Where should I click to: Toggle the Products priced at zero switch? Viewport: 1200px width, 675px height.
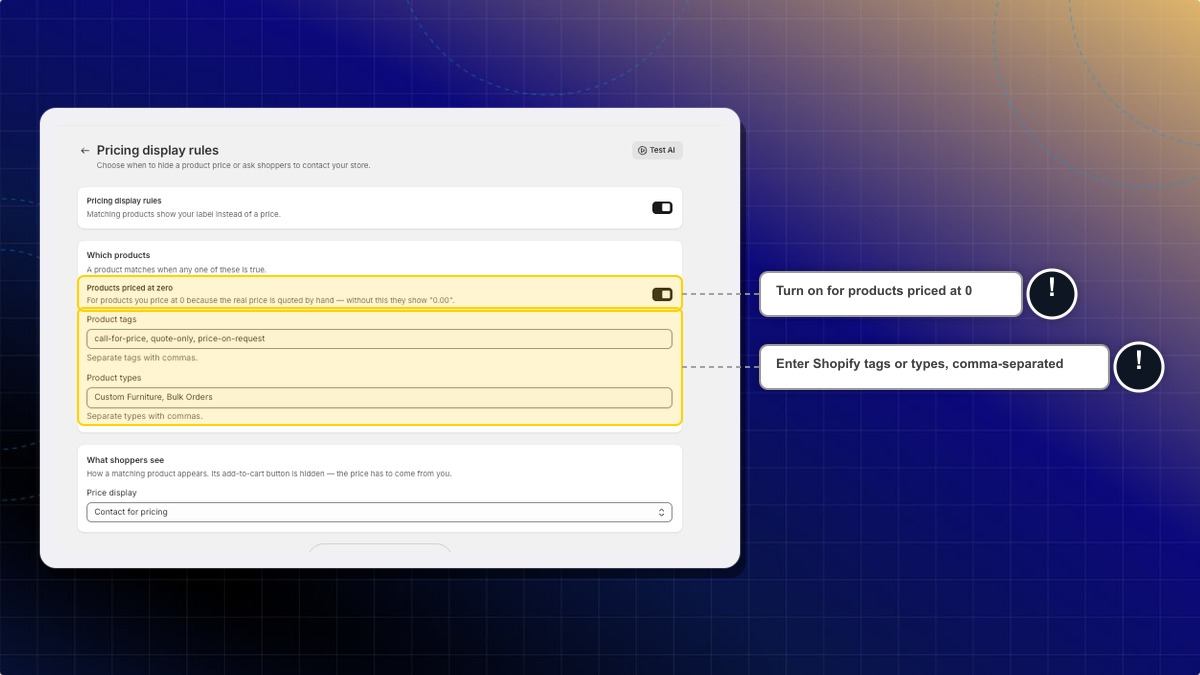click(x=662, y=294)
